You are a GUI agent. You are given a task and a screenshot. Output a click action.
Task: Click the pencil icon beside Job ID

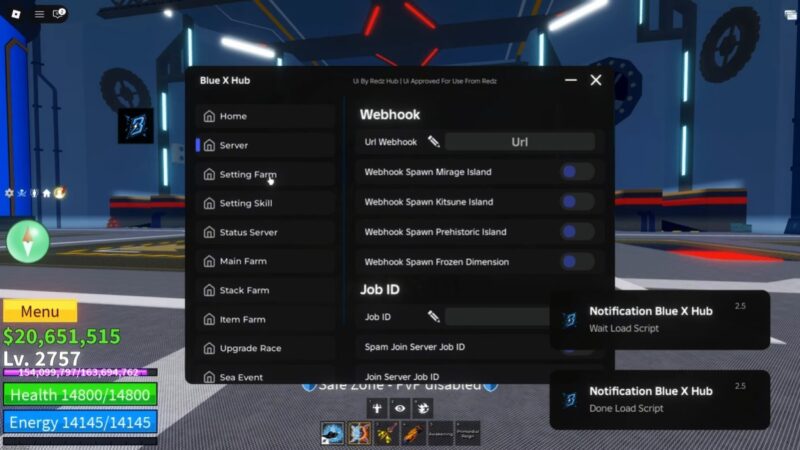(434, 316)
